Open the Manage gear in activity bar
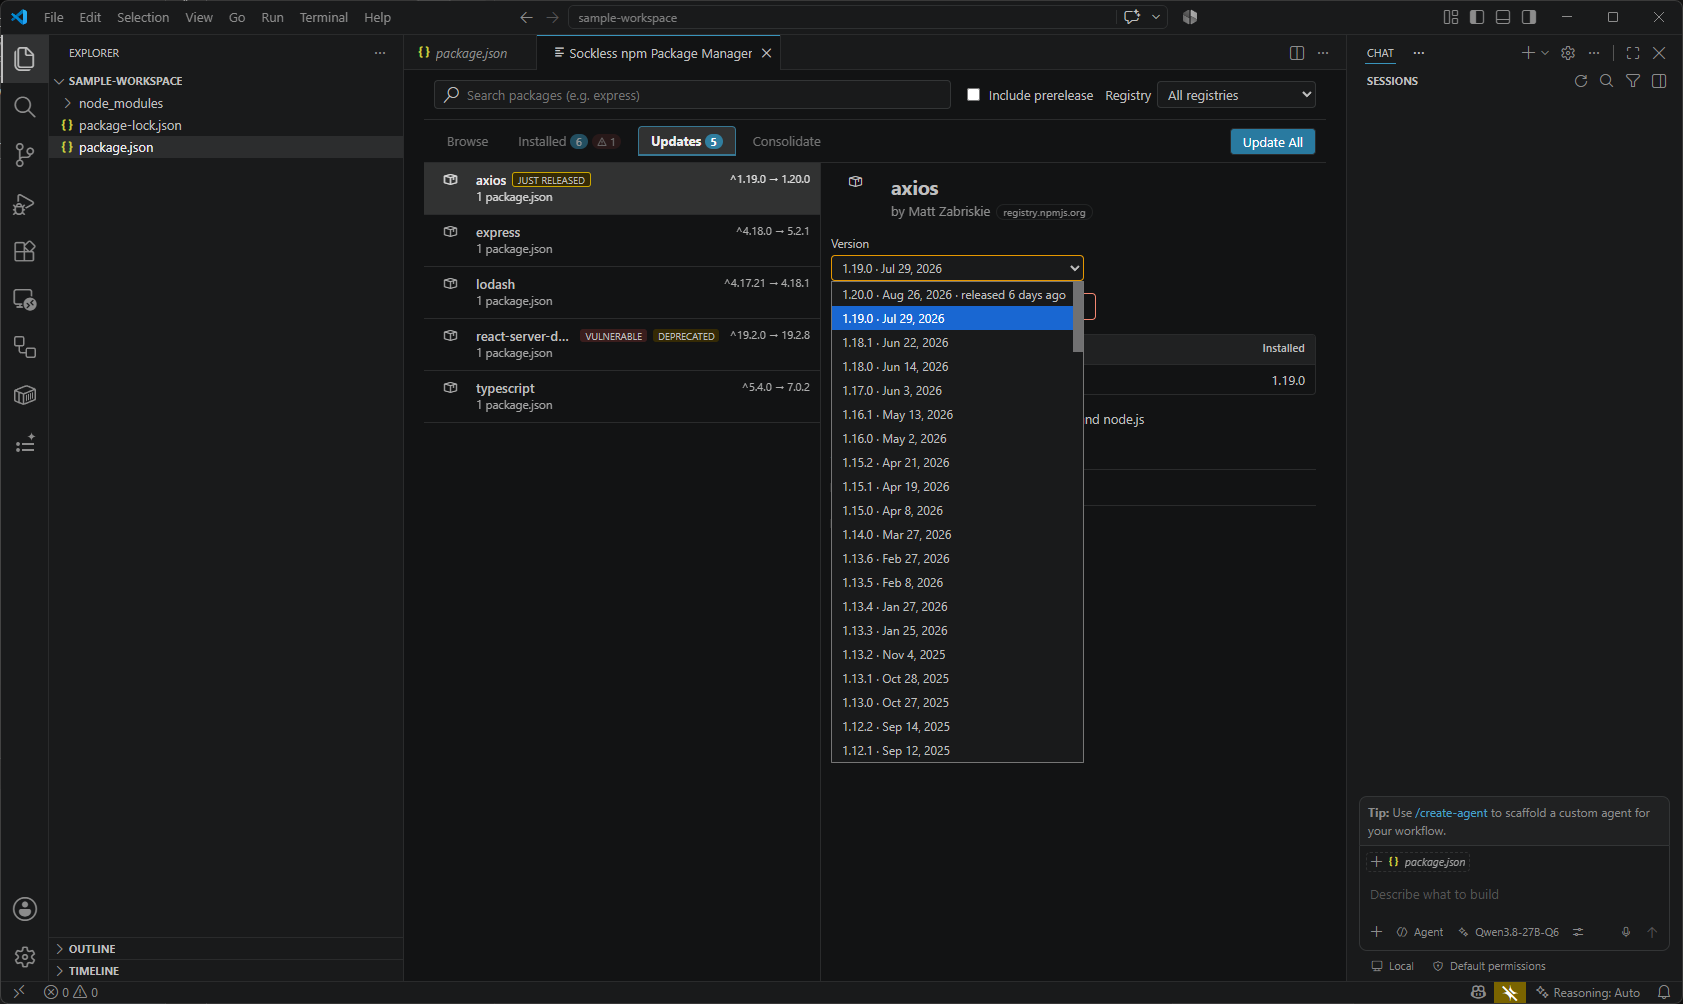The image size is (1683, 1004). coord(25,957)
